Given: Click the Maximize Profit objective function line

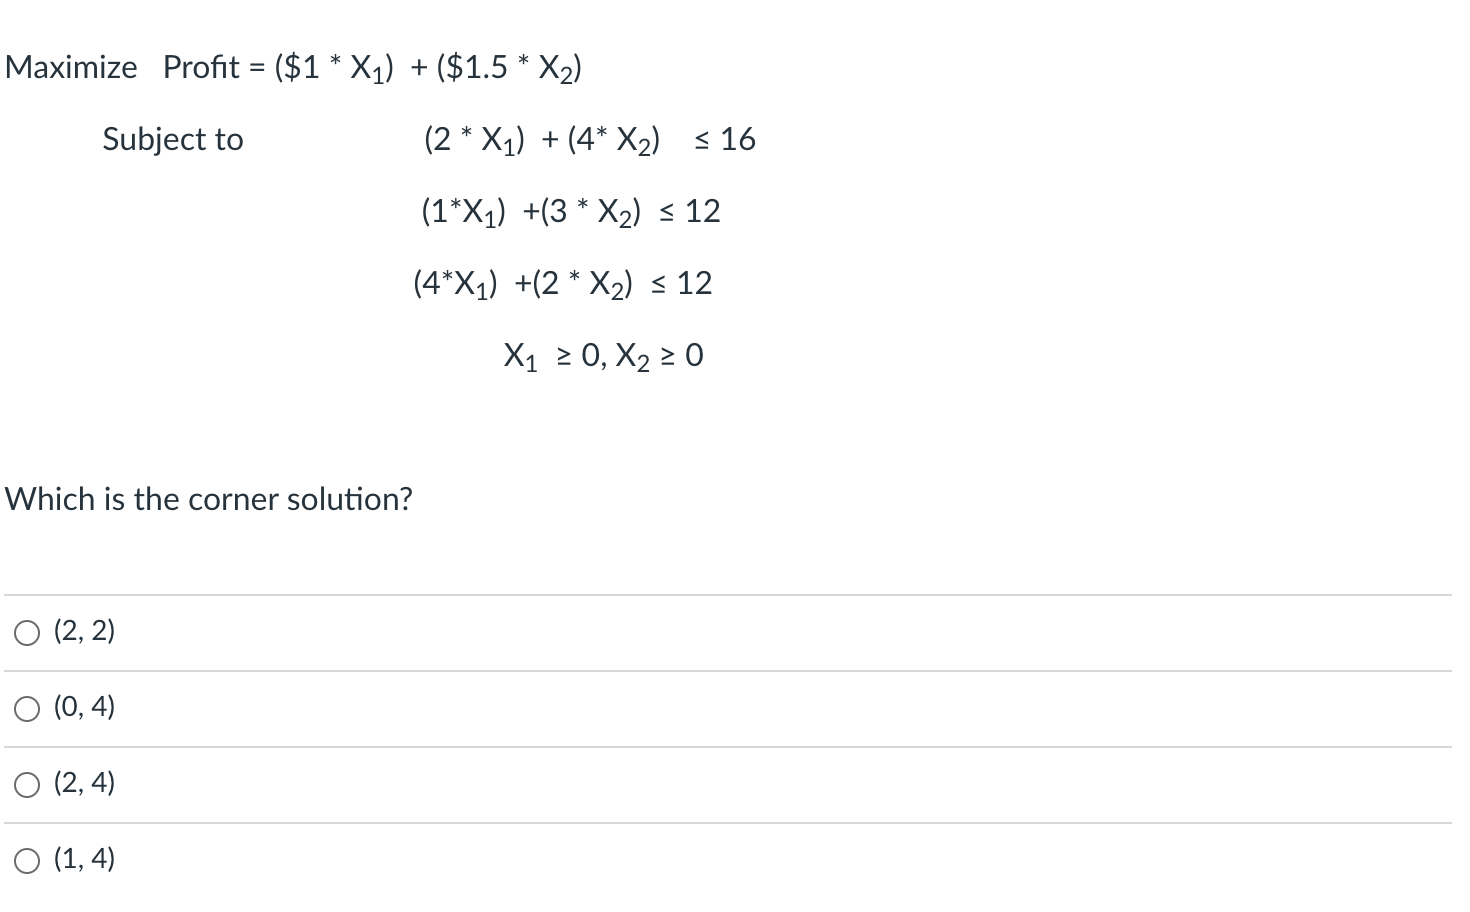Looking at the screenshot, I should [x=294, y=67].
